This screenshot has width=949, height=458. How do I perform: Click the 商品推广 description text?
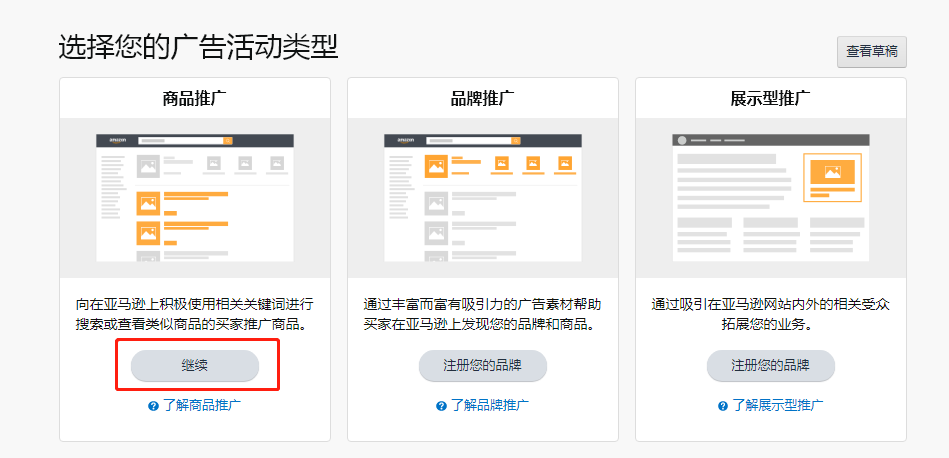coord(195,314)
